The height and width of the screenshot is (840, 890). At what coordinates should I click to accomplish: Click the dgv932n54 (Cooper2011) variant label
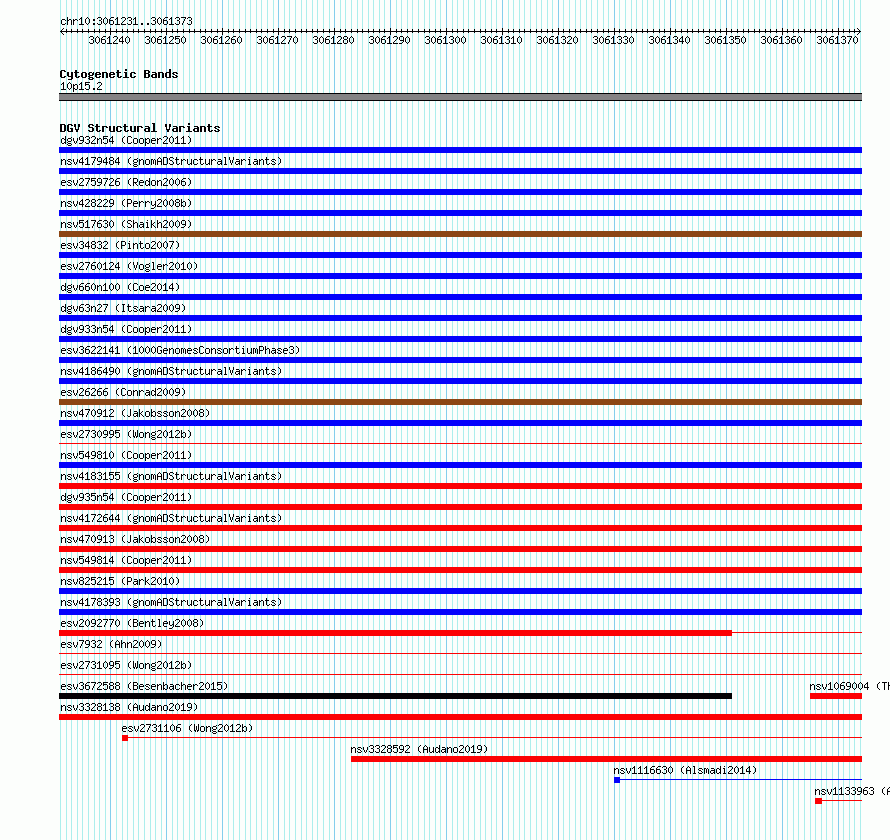126,140
